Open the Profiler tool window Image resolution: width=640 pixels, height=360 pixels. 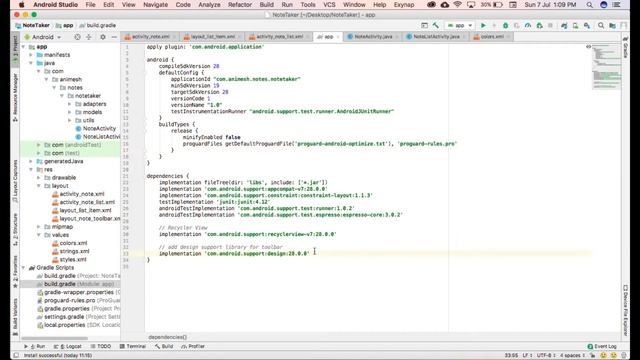[193, 346]
